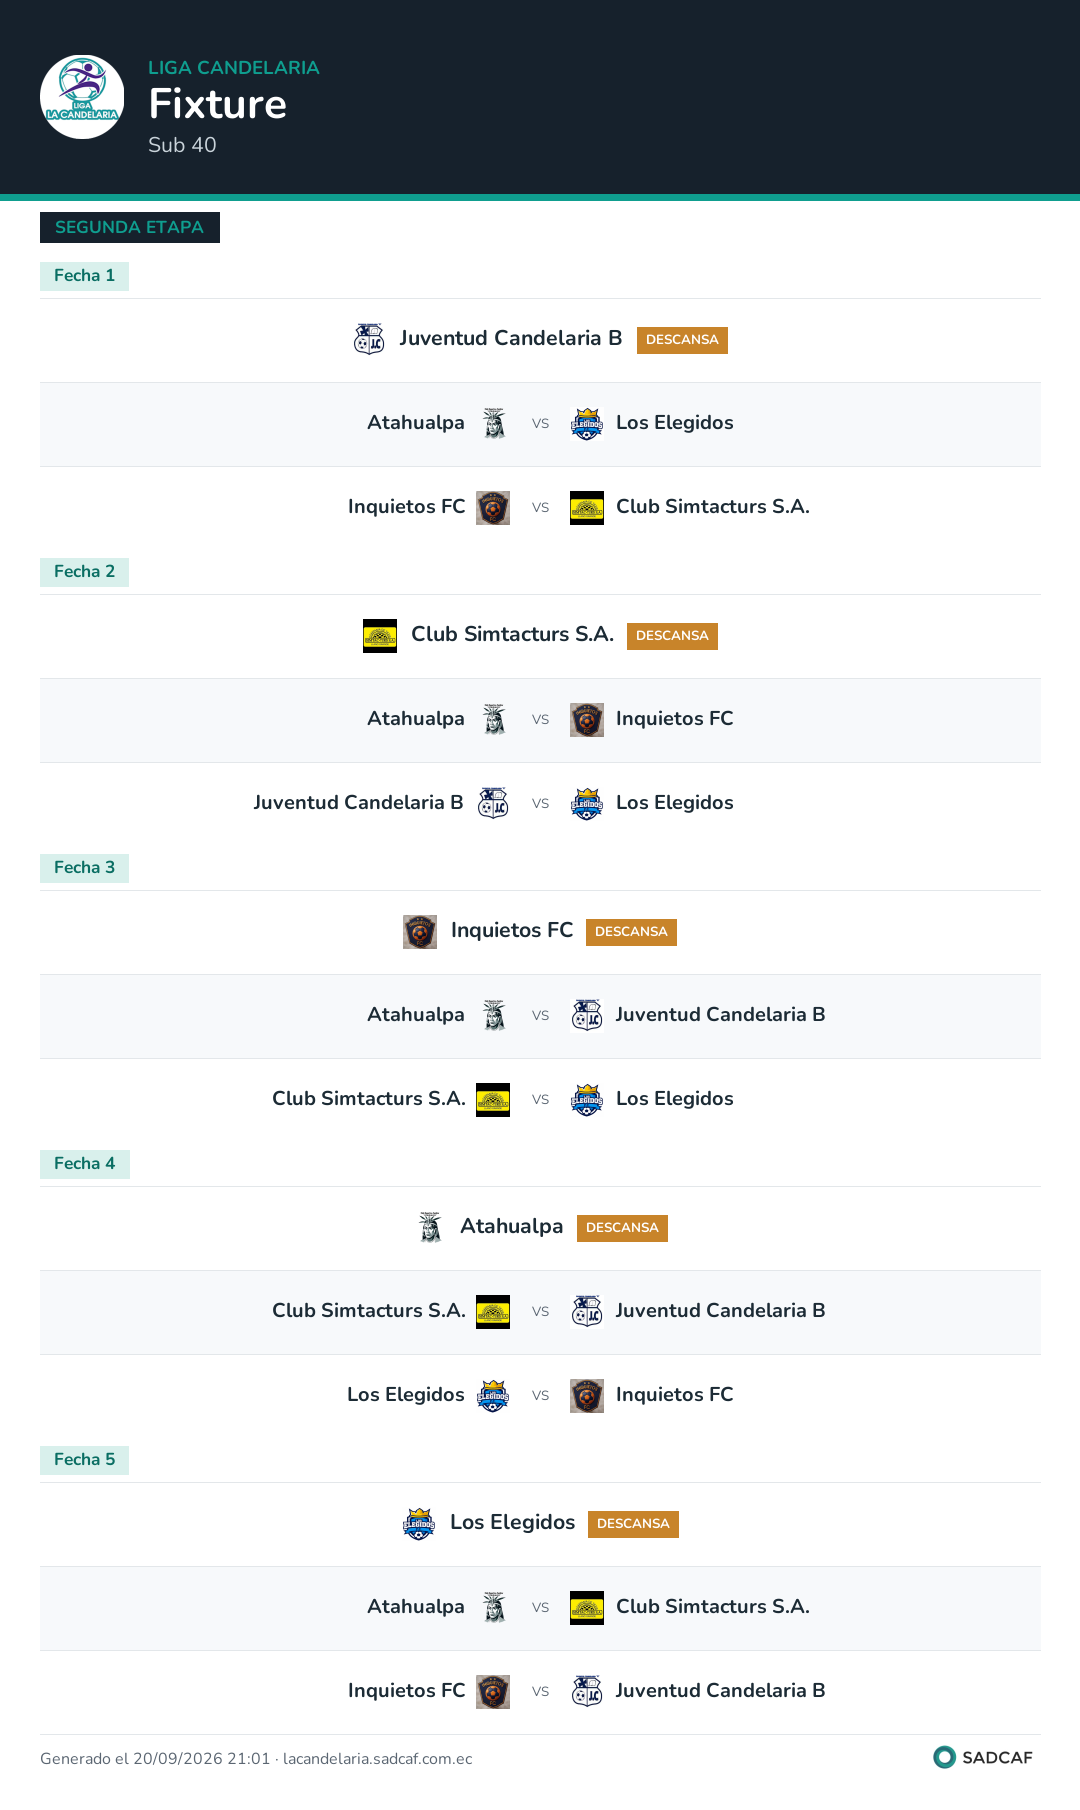
Task: Select the SEGUNDA ETAPA stage tab
Action: (x=130, y=227)
